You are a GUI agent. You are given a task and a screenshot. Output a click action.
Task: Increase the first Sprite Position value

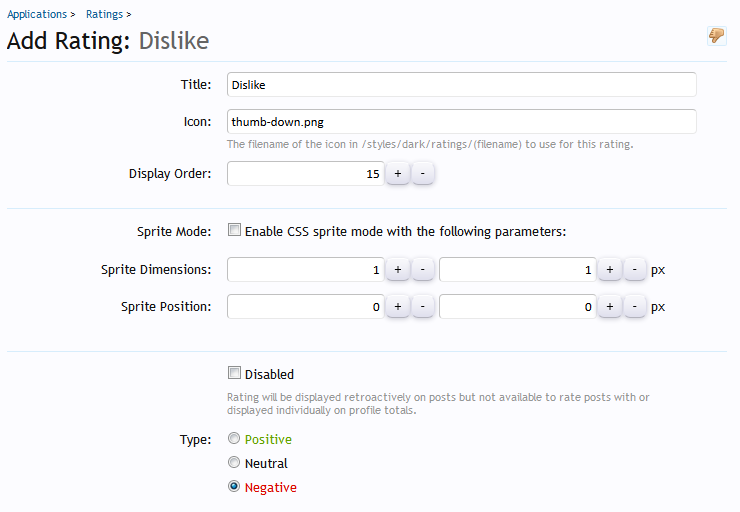pos(397,307)
